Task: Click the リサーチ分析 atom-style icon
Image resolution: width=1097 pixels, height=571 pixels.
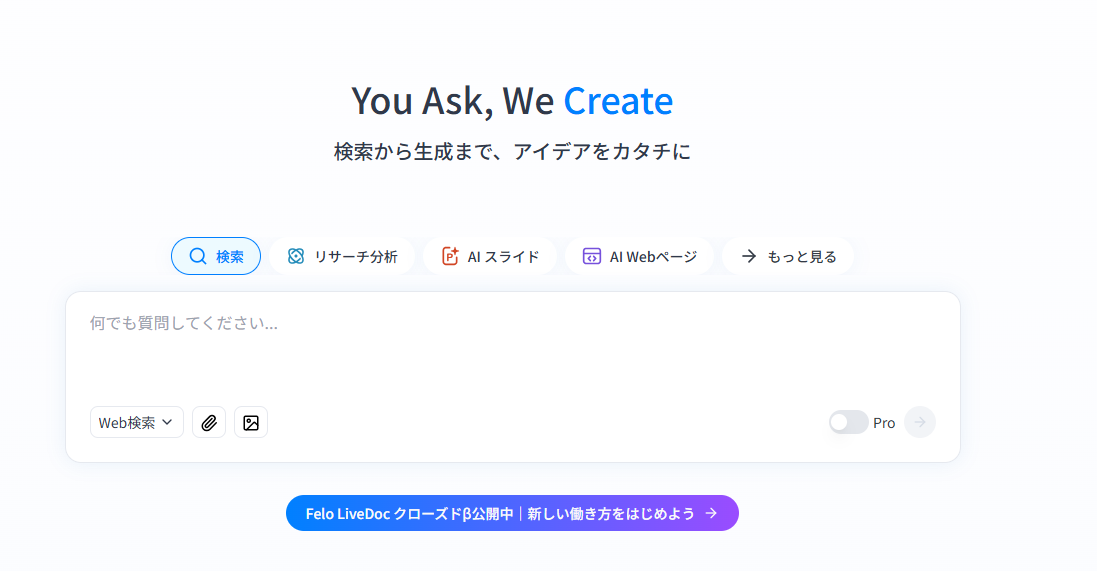Action: [295, 256]
